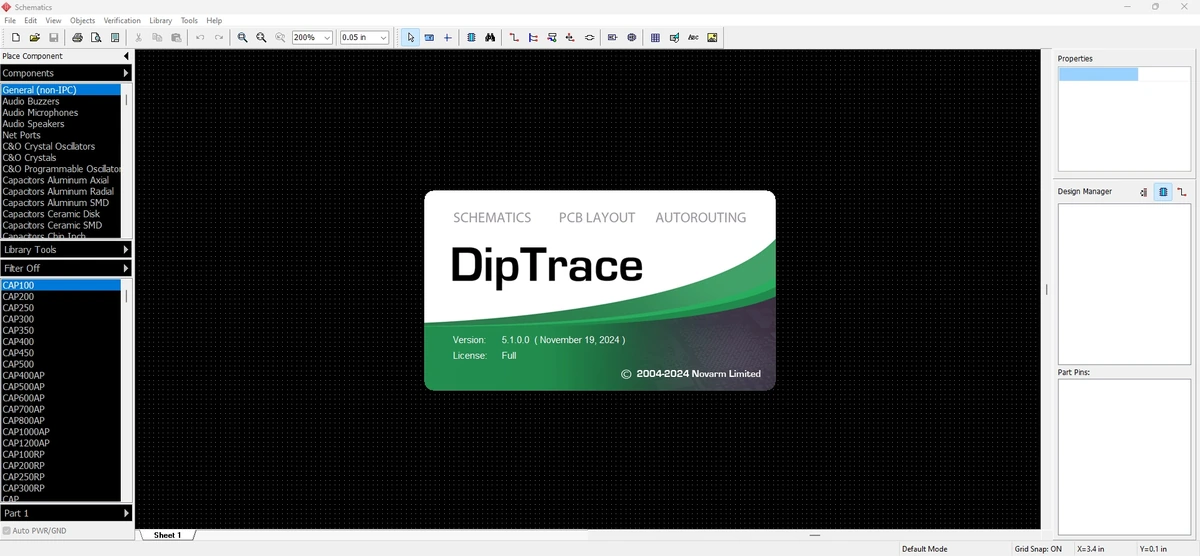This screenshot has height=556, width=1200.
Task: Select the Place Wire tool
Action: pyautogui.click(x=514, y=38)
